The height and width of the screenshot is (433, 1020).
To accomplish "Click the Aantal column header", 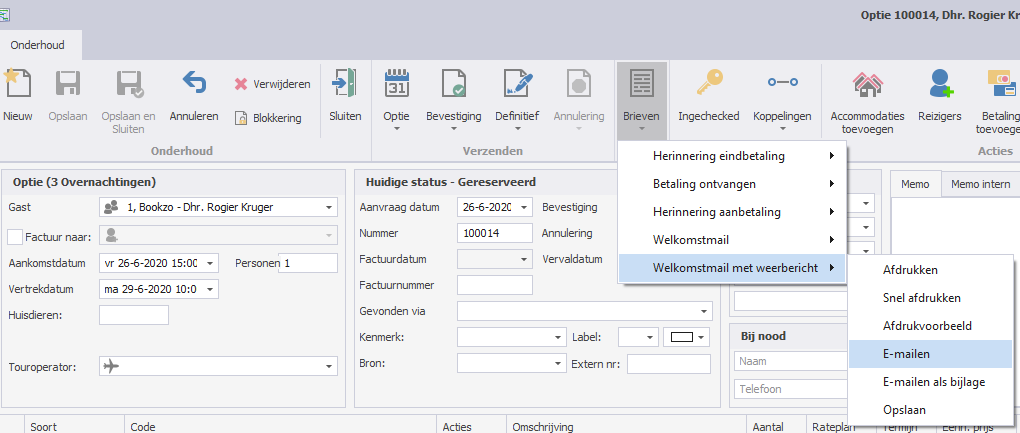I will coord(776,425).
